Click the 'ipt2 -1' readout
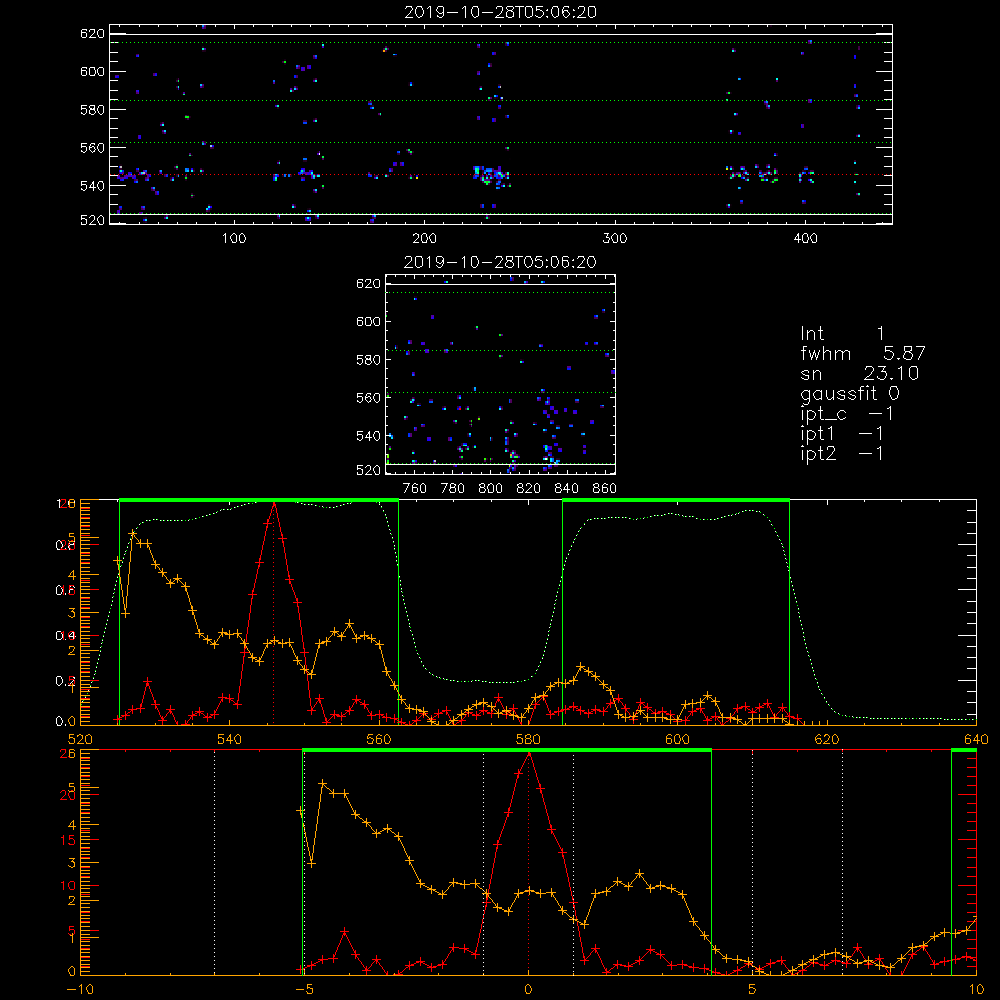 842,453
